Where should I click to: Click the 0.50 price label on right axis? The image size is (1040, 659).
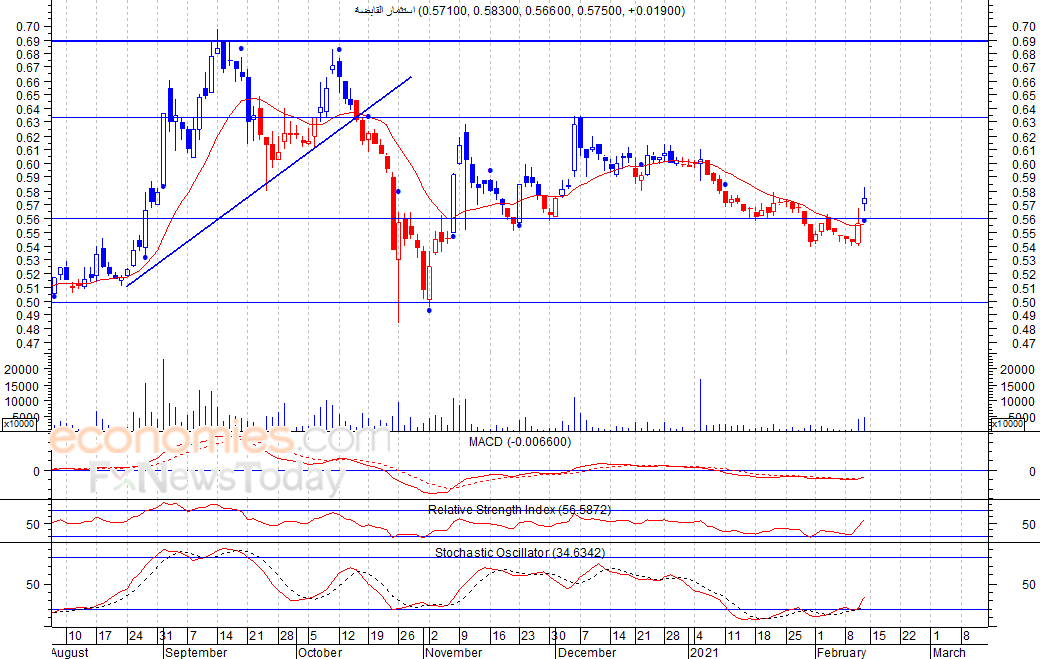click(1023, 302)
